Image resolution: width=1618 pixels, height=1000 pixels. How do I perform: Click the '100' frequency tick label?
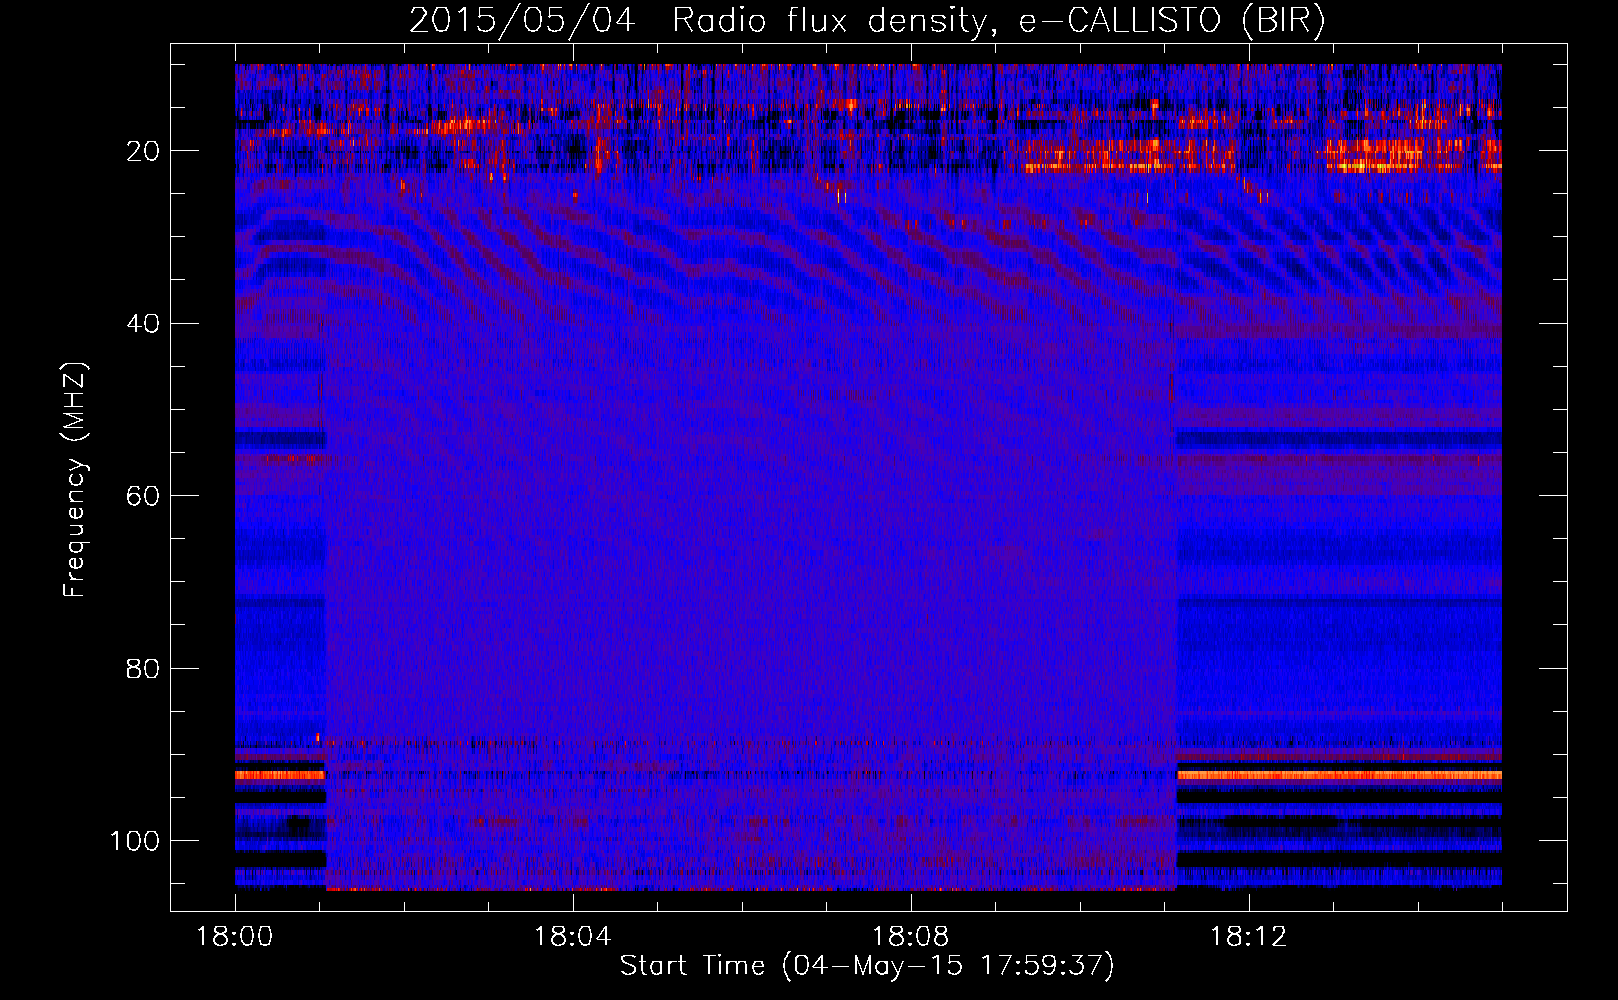135,841
